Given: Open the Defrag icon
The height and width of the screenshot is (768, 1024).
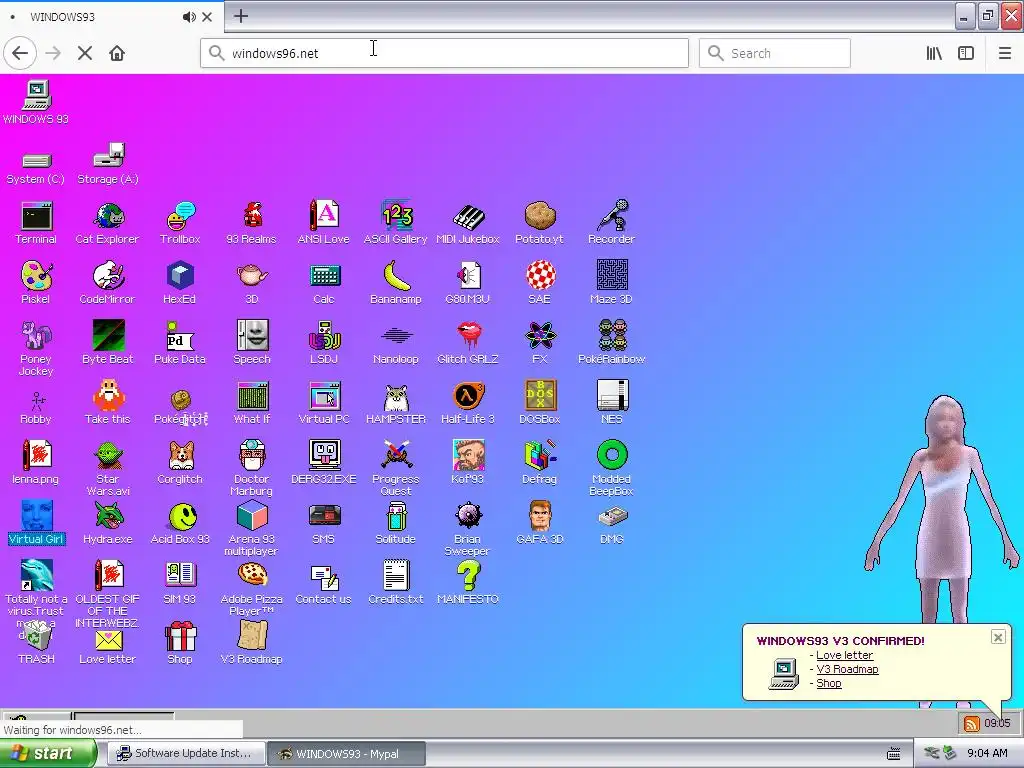Looking at the screenshot, I should [539, 462].
